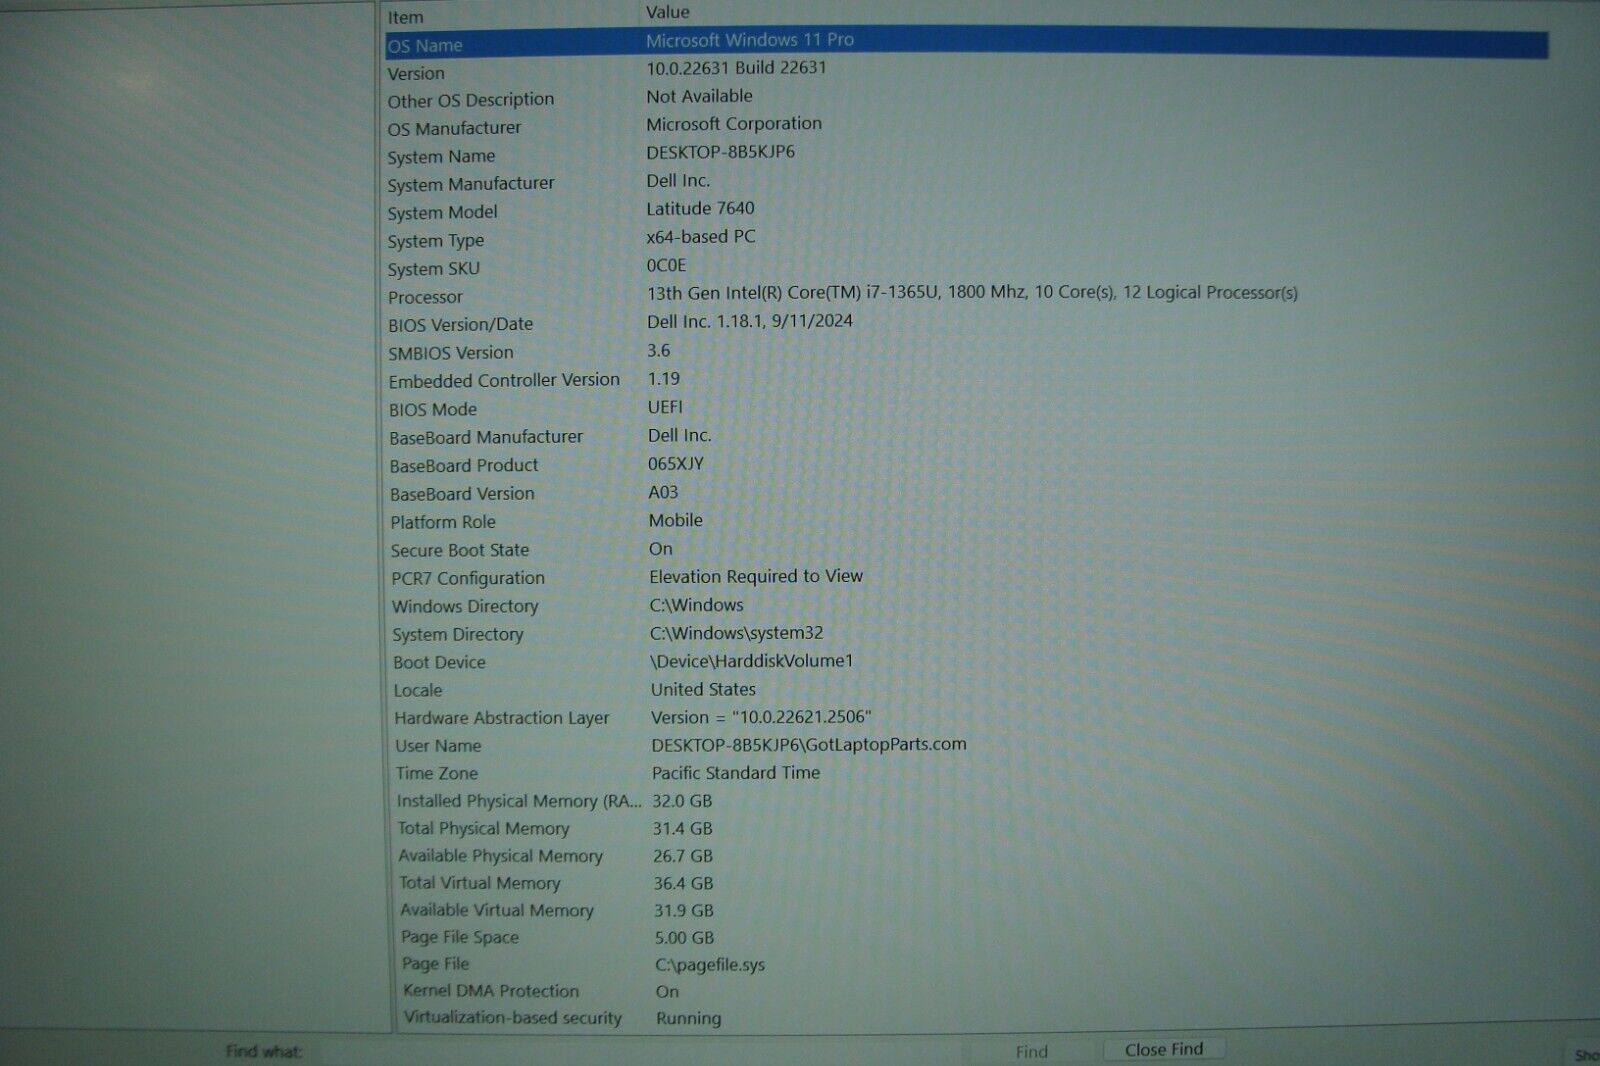This screenshot has width=1600, height=1066.
Task: Select the System Type row
Action: click(966, 239)
